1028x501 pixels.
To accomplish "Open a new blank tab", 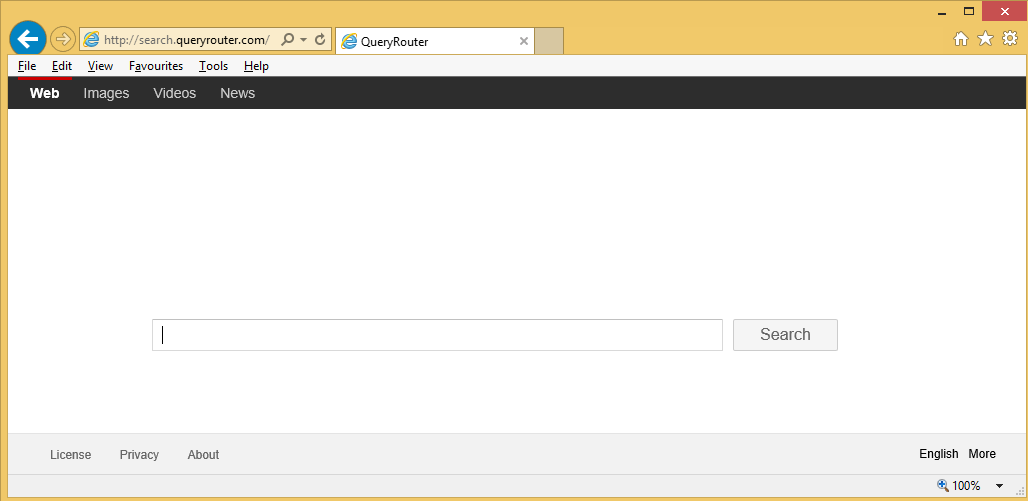I will [x=549, y=41].
